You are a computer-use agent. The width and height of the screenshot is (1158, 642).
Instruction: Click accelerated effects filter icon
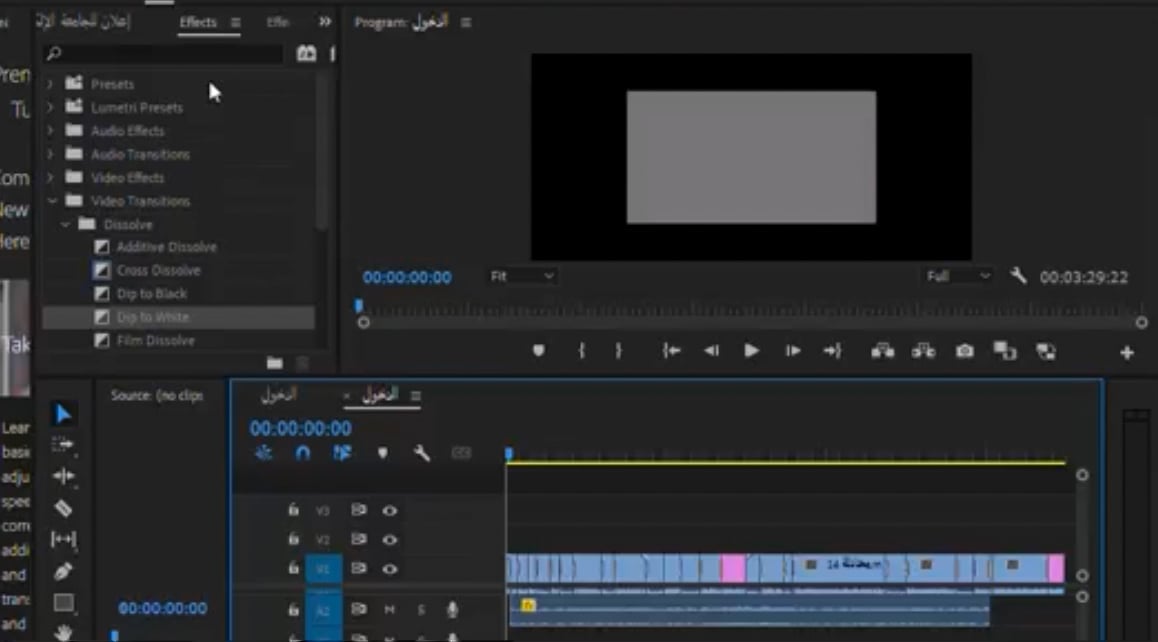tap(306, 53)
